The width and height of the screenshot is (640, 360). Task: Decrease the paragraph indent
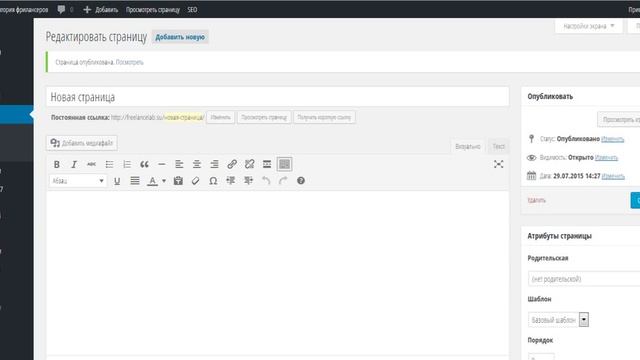coord(231,181)
